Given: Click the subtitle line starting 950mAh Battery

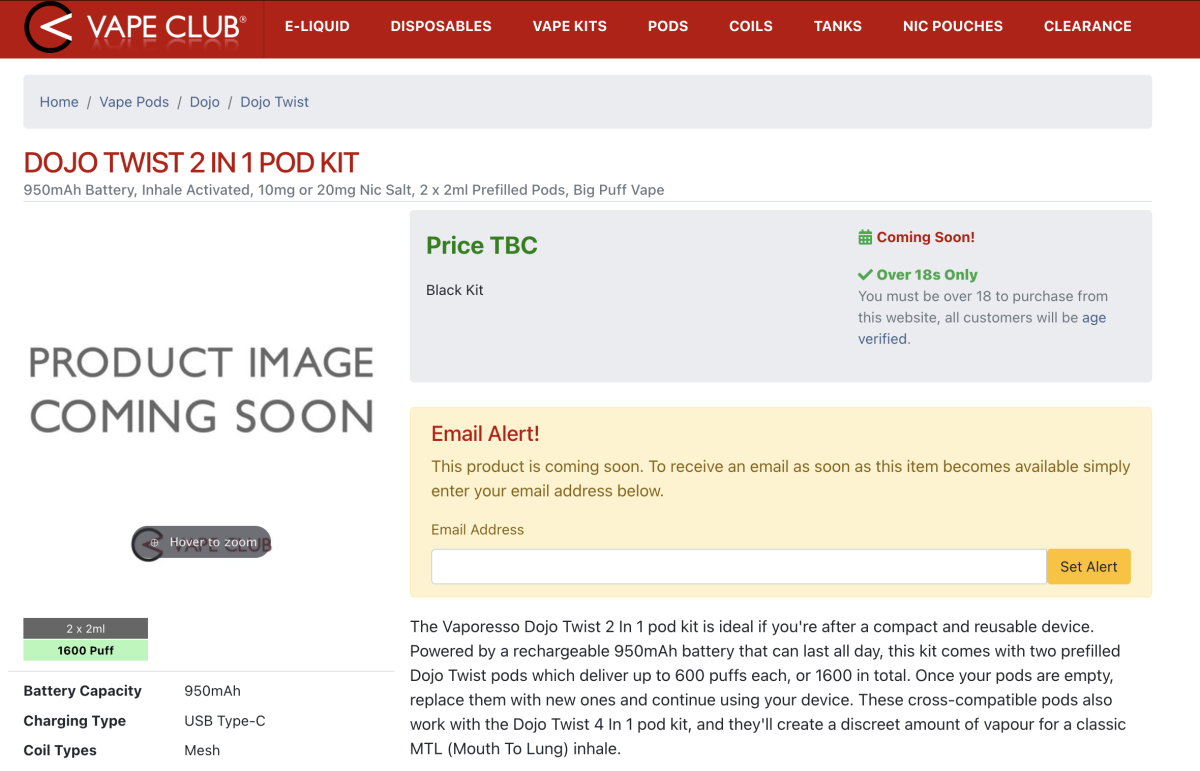Looking at the screenshot, I should 344,190.
